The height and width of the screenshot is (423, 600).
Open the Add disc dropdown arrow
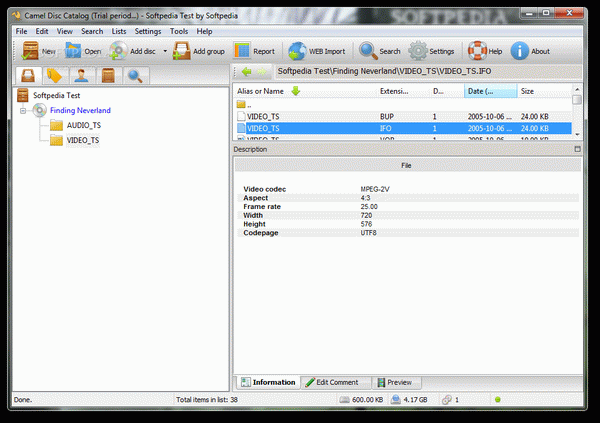[165, 51]
